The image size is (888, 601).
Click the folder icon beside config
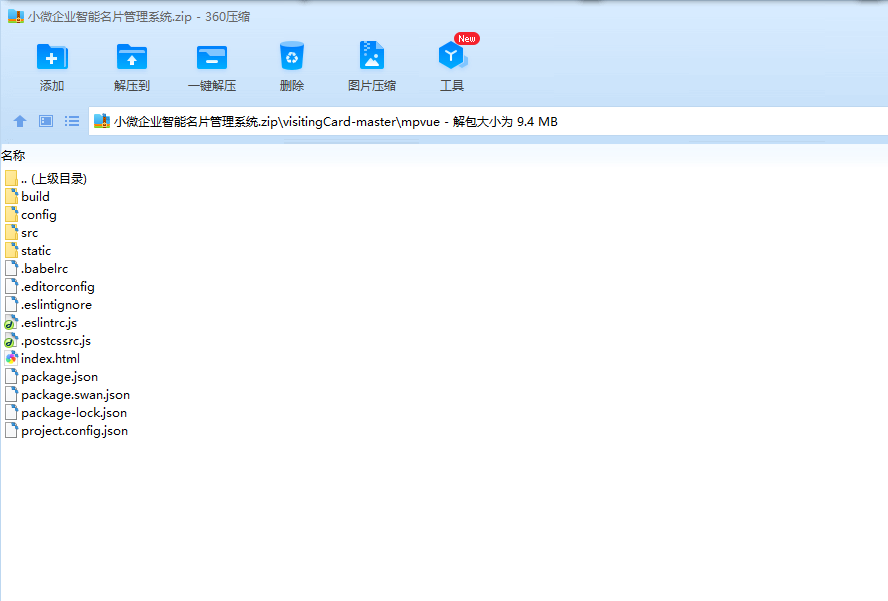pos(11,215)
